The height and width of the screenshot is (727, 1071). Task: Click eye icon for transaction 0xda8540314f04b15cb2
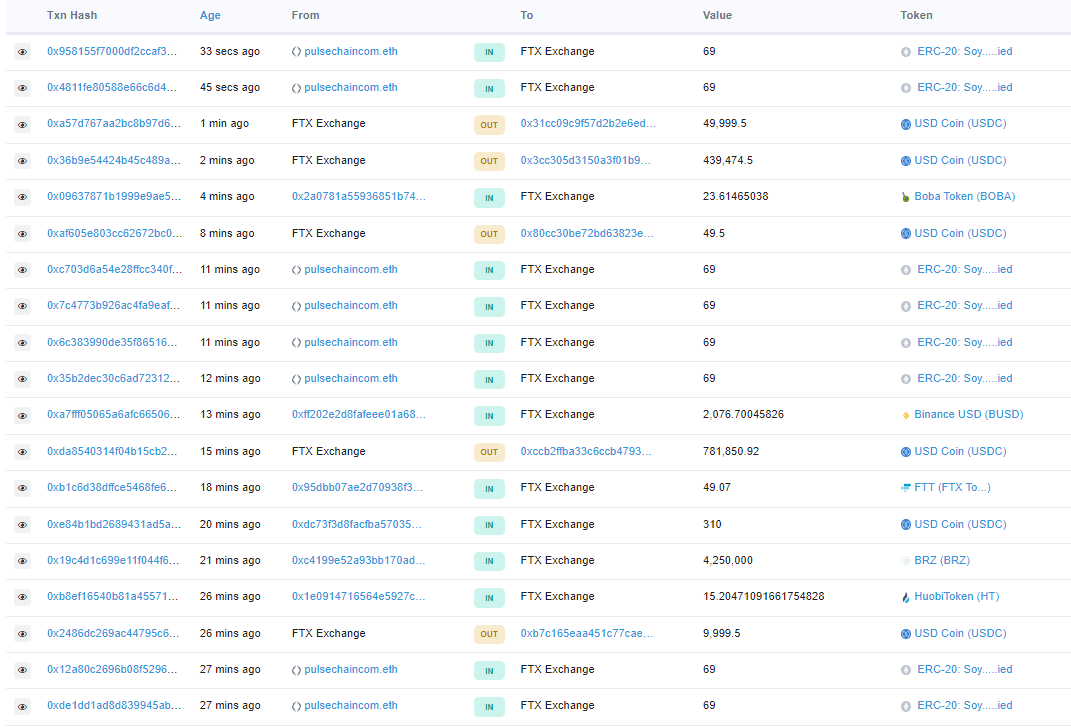pyautogui.click(x=23, y=452)
